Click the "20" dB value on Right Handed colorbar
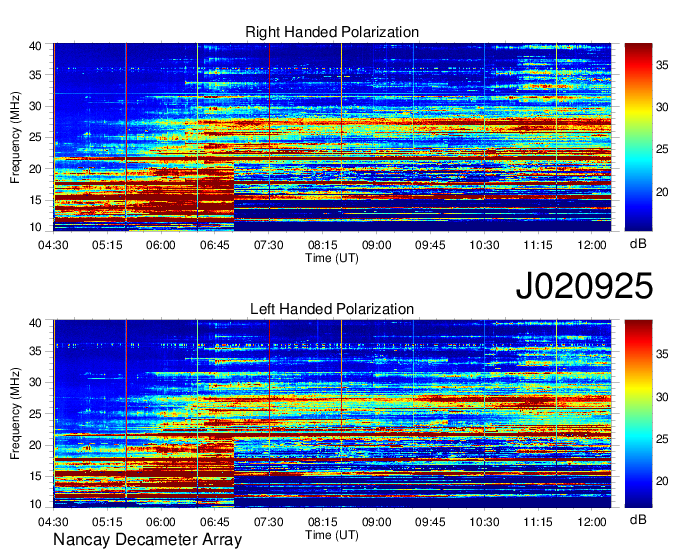The width and height of the screenshot is (680, 552). (x=662, y=192)
